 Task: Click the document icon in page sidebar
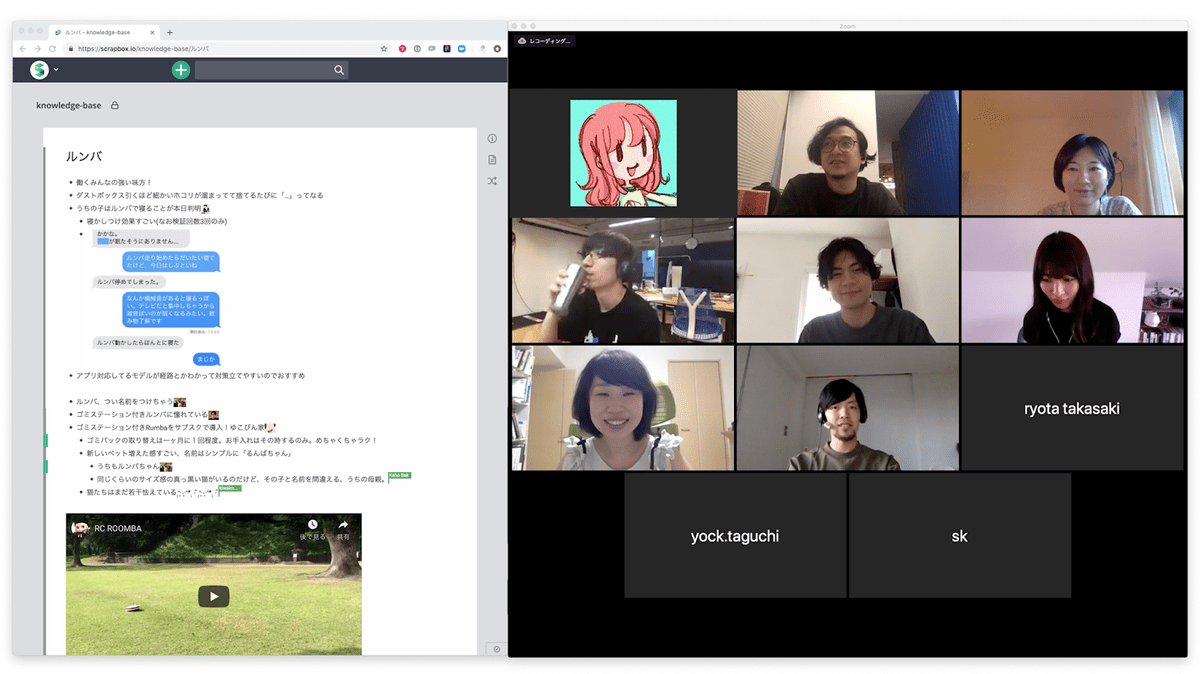point(492,160)
